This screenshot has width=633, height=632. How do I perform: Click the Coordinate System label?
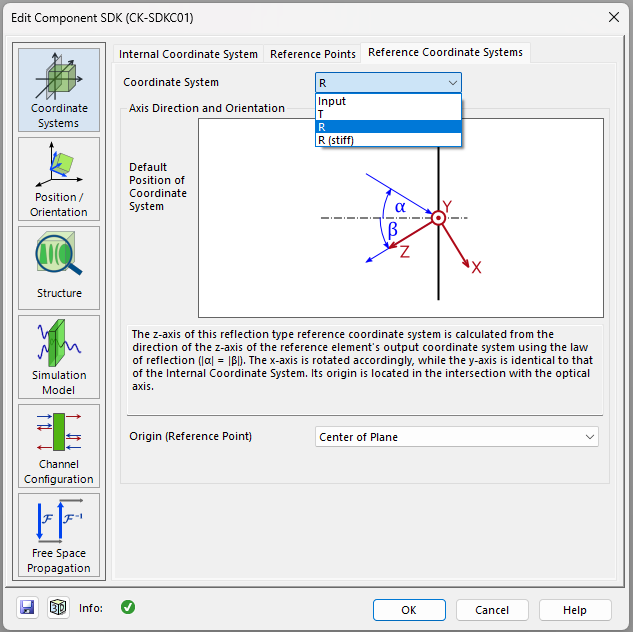(x=171, y=82)
